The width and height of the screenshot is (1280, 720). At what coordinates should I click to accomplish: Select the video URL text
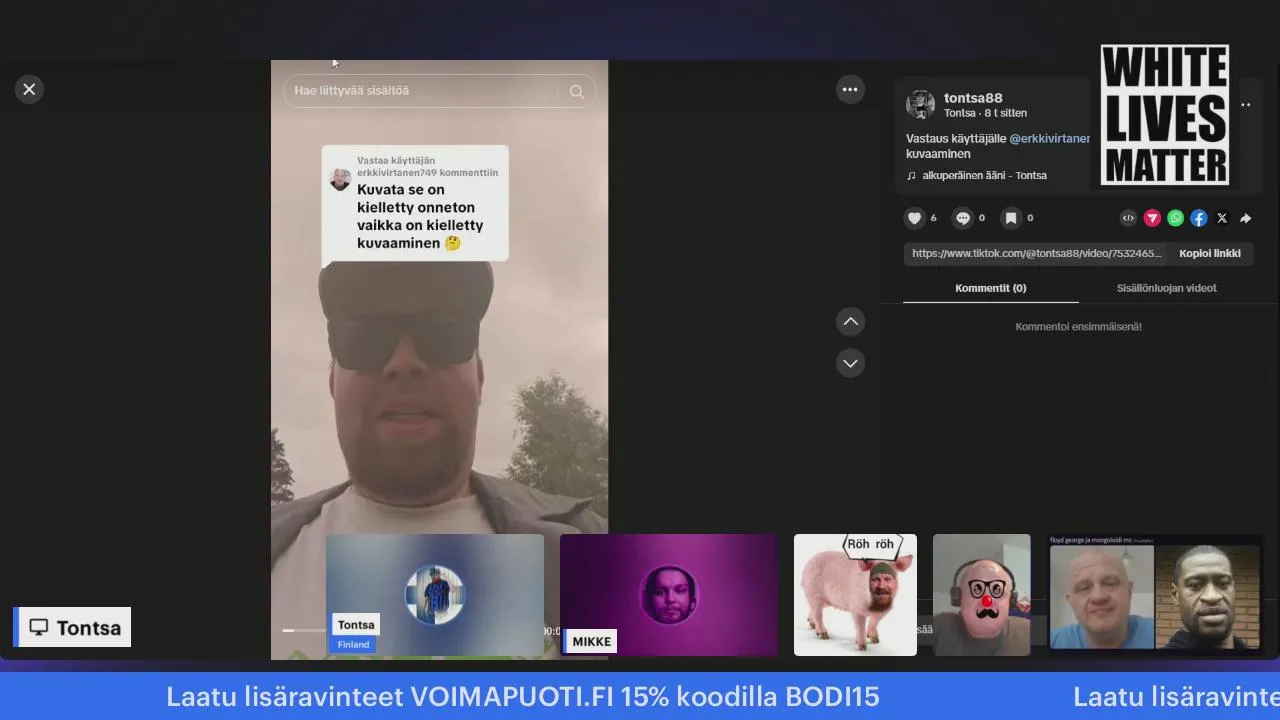[1036, 253]
